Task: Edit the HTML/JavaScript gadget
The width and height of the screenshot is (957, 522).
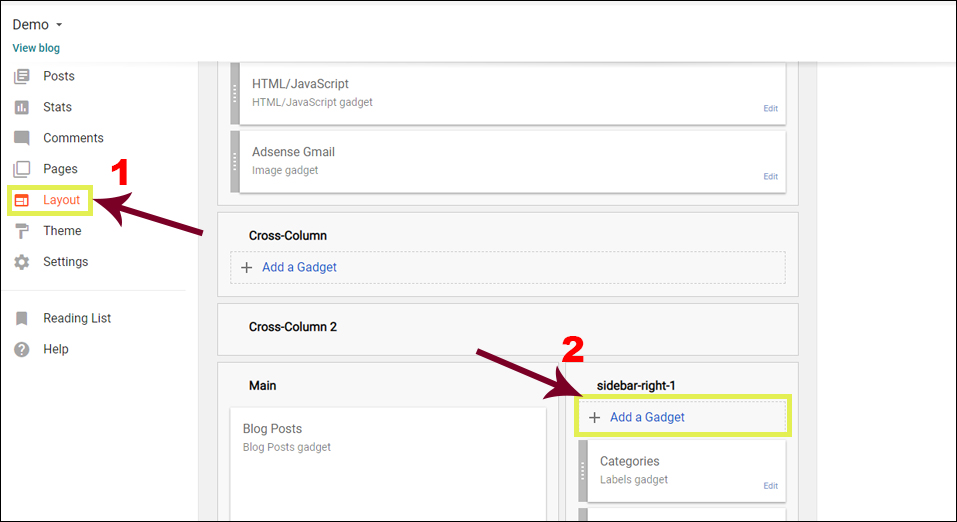Action: click(x=770, y=108)
